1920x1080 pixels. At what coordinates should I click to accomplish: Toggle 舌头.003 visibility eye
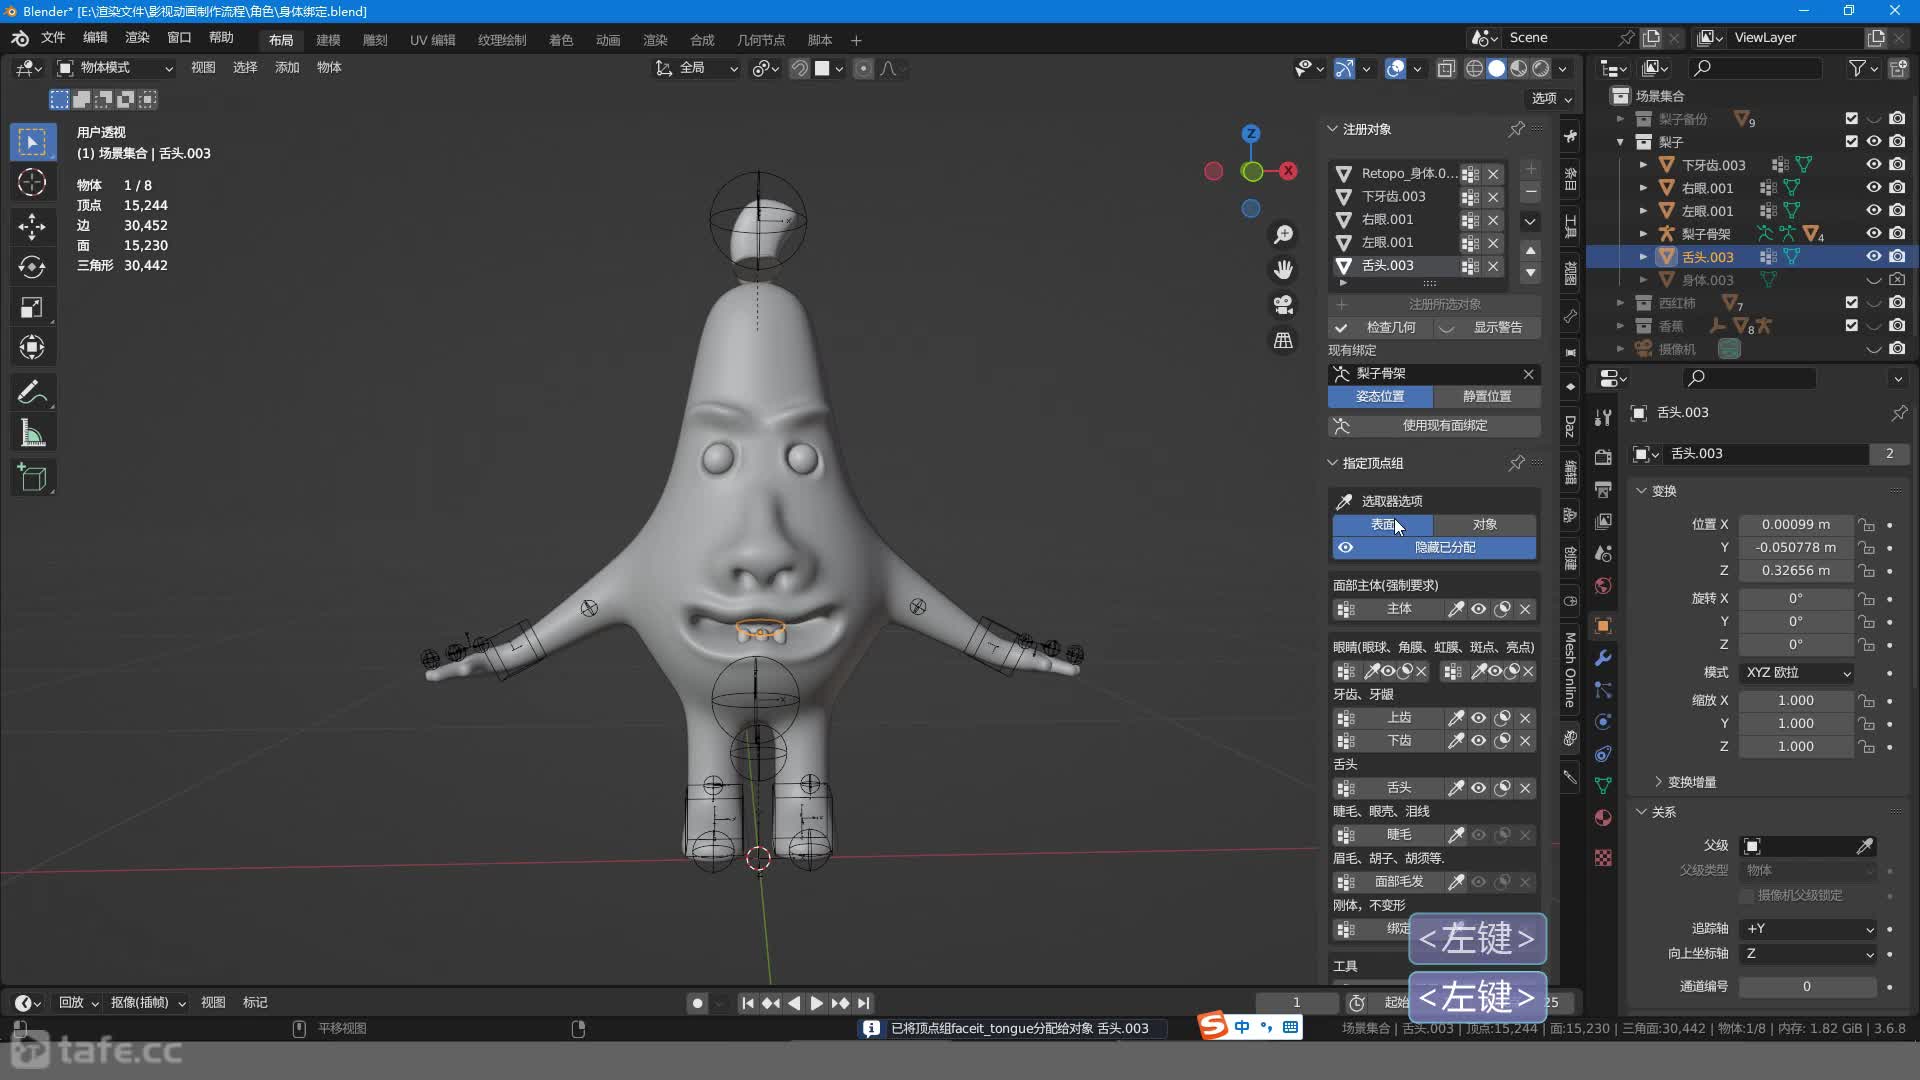click(1874, 257)
